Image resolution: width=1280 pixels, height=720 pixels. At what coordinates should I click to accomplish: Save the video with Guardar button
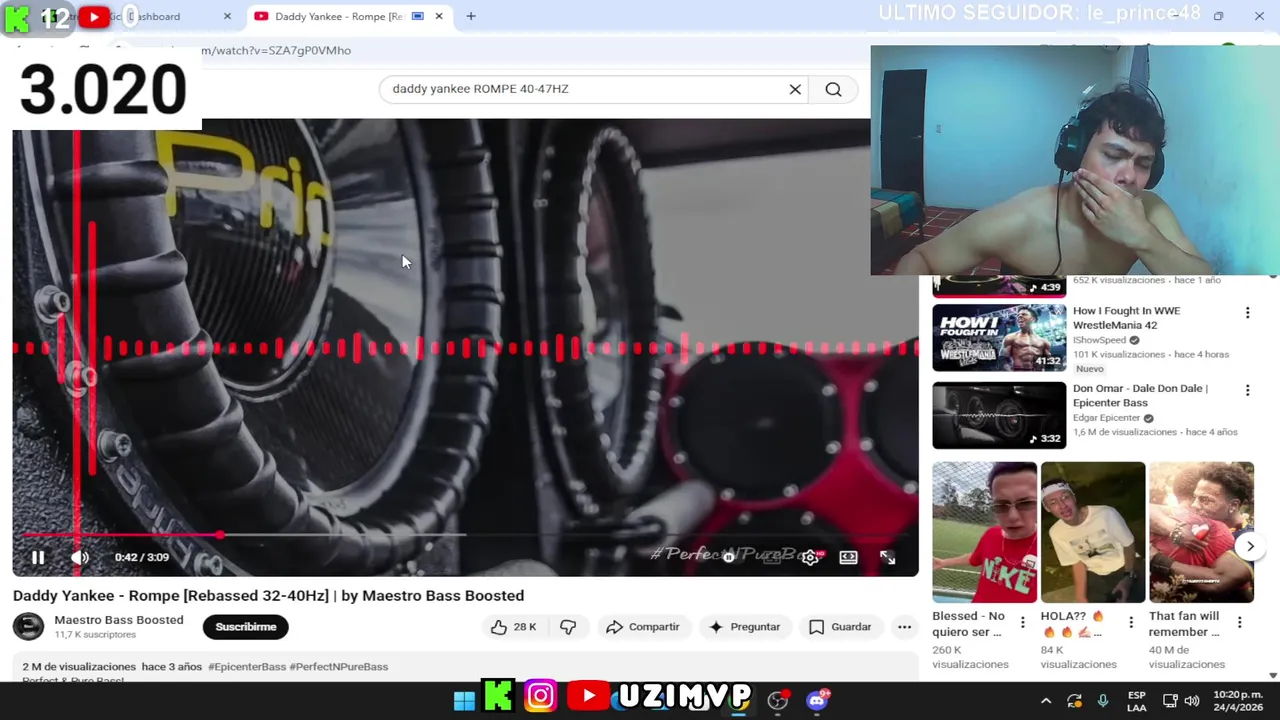tap(840, 627)
